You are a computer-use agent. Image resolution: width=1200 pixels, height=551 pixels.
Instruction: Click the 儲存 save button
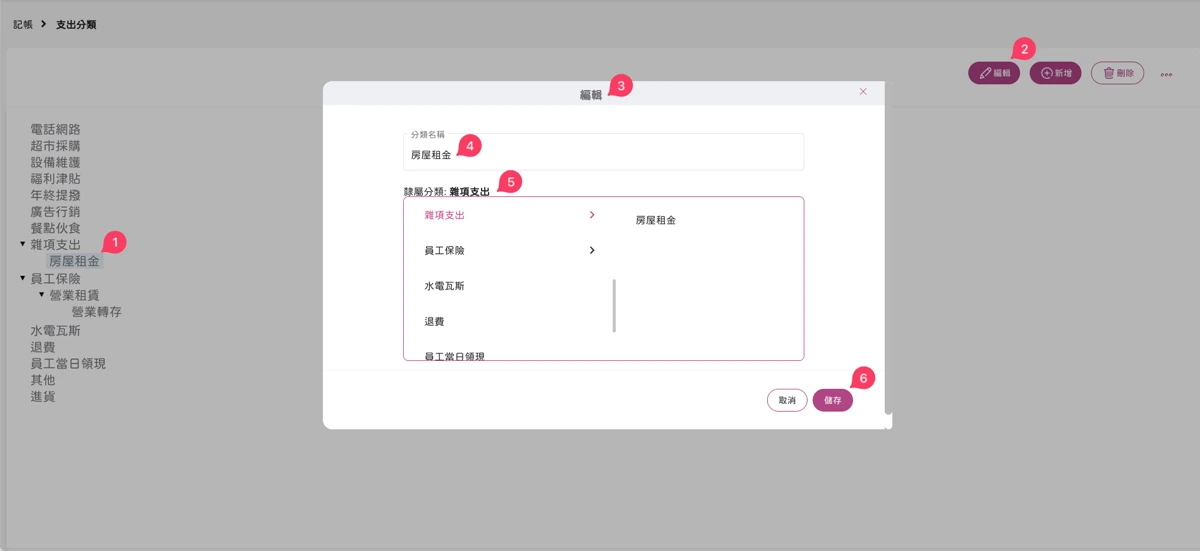[x=833, y=400]
